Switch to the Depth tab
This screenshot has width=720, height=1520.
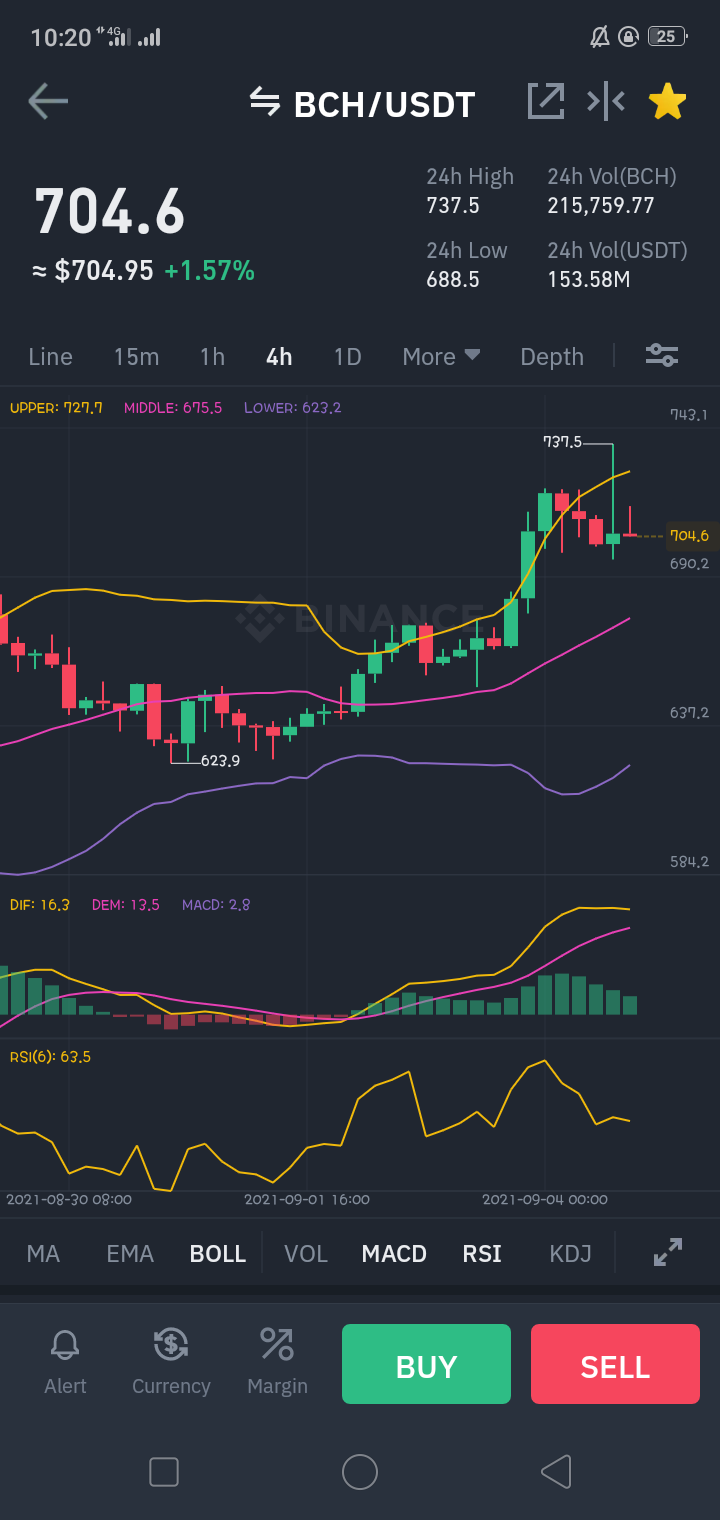pos(552,356)
